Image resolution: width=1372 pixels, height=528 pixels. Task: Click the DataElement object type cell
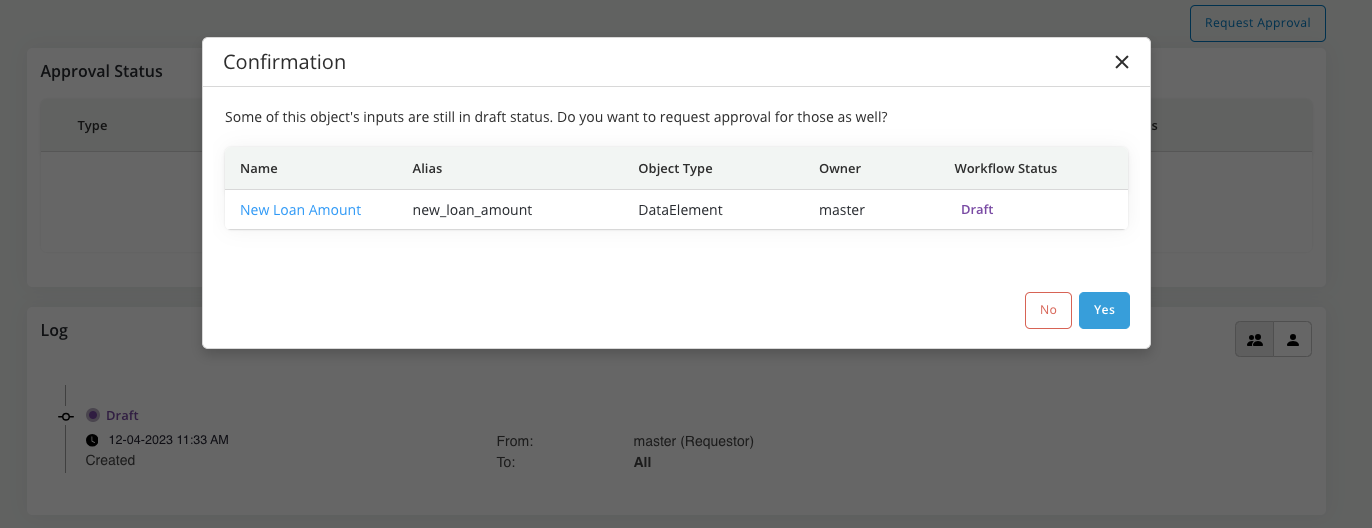pos(680,210)
